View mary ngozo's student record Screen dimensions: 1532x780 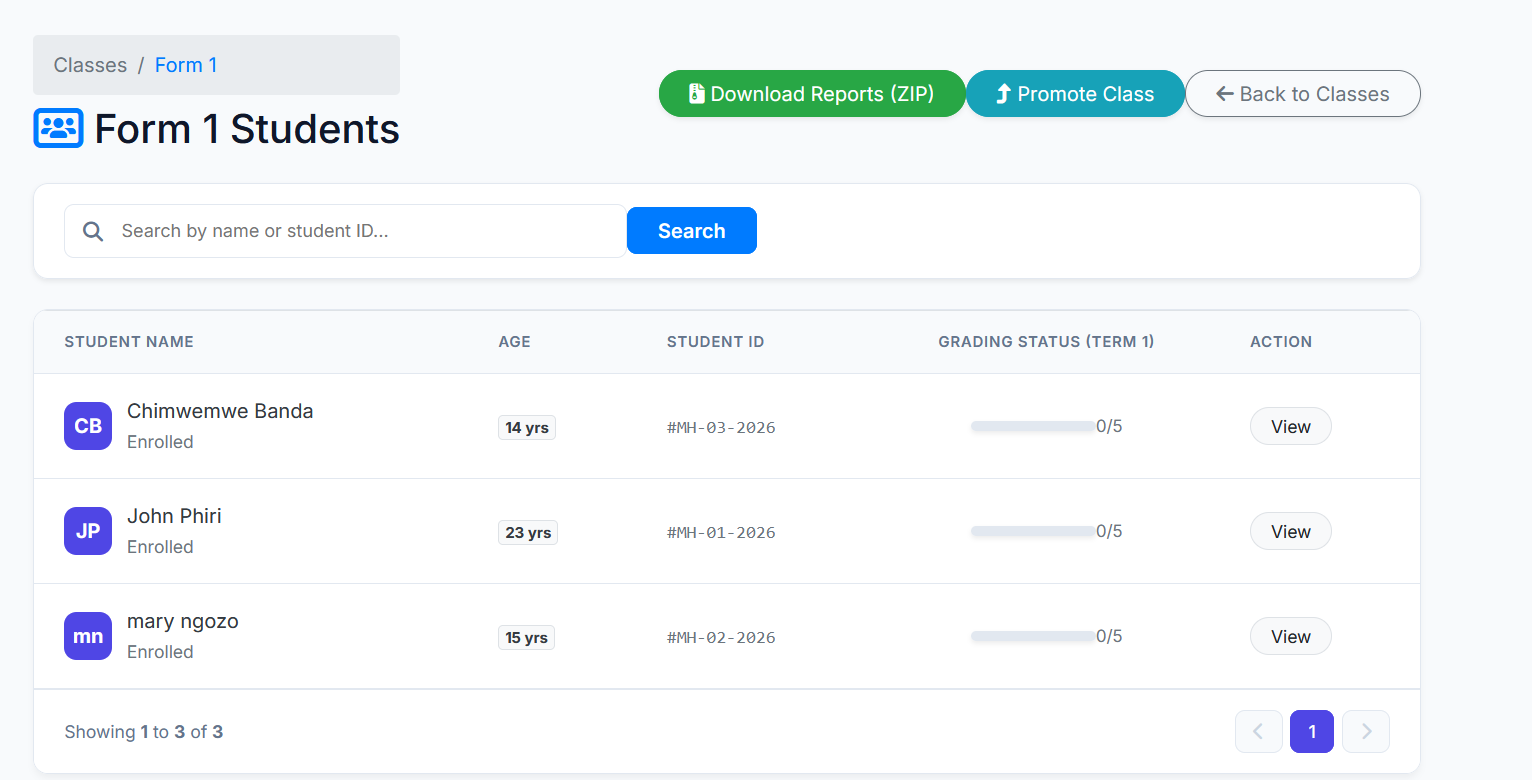click(1291, 636)
